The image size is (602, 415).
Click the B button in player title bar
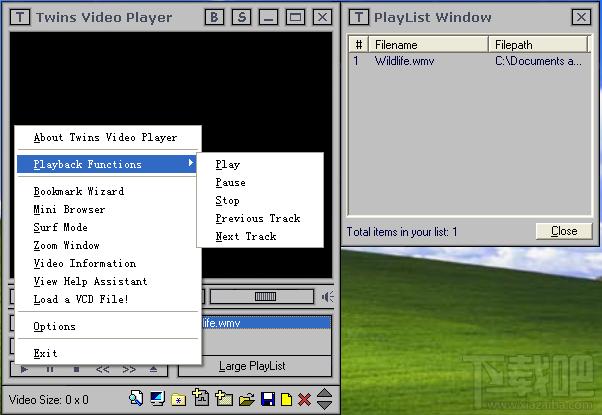pyautogui.click(x=214, y=17)
